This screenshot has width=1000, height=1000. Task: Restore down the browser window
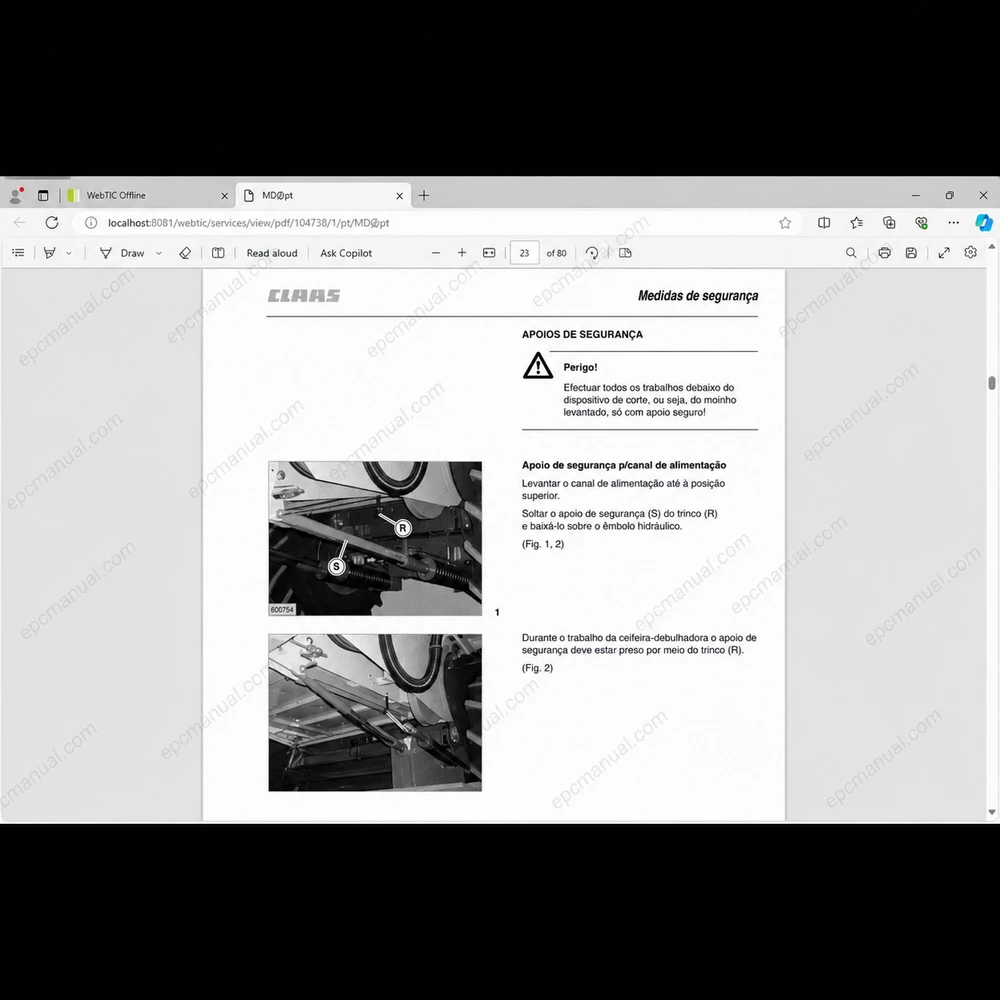coord(950,195)
